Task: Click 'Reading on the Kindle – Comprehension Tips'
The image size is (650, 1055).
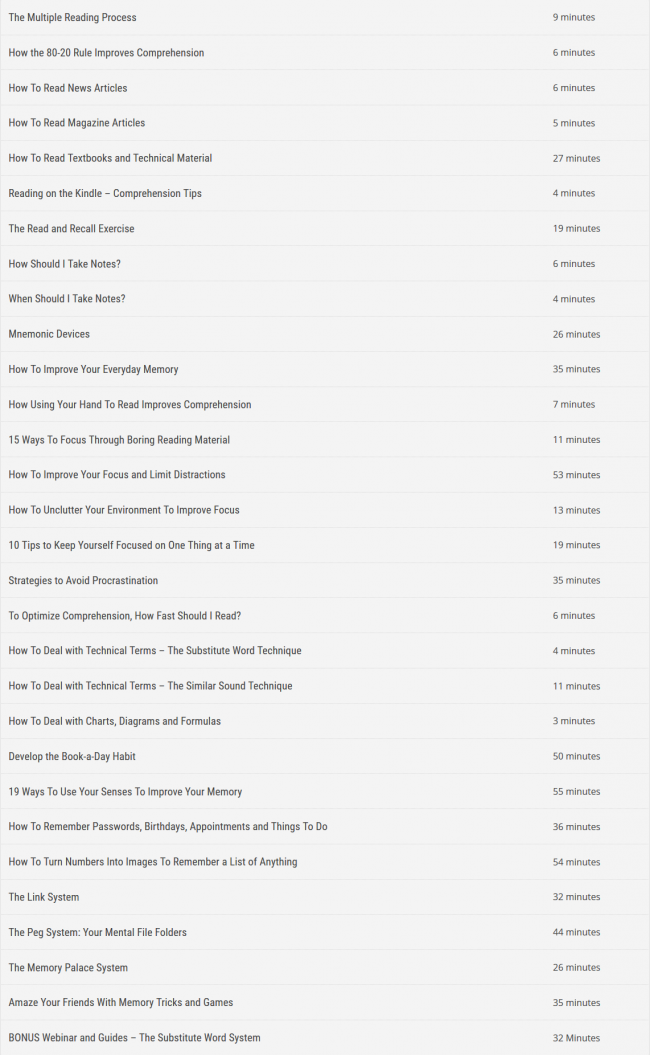Action: point(105,193)
